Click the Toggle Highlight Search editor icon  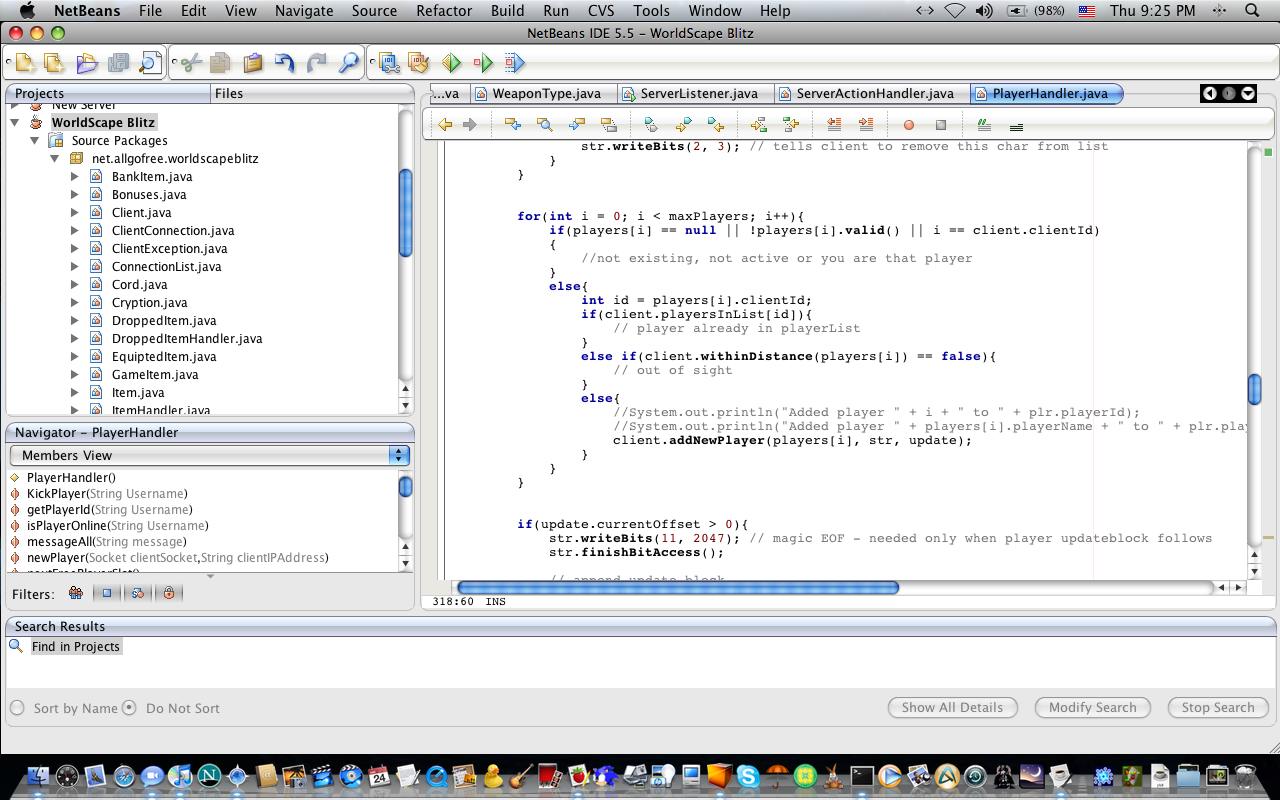(608, 125)
